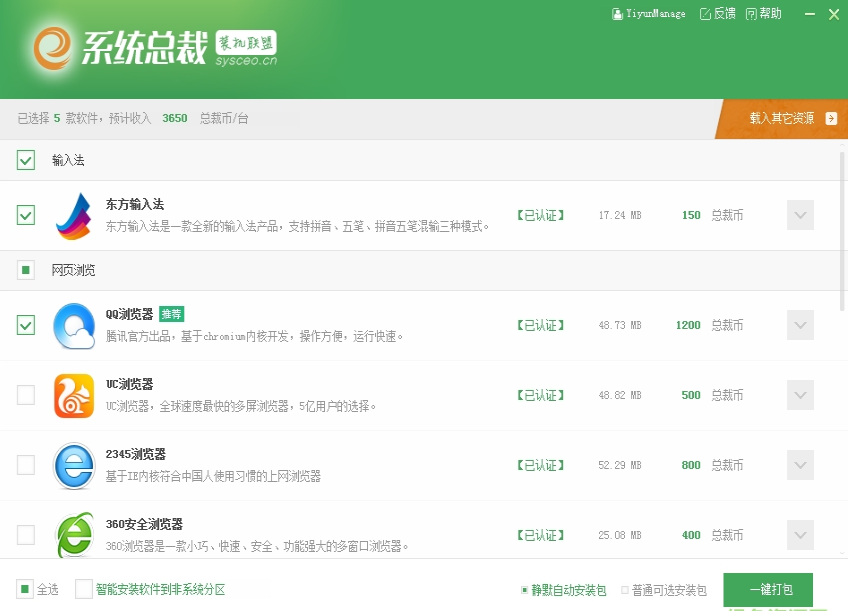Click the UC浏览器 squirrel icon

(x=74, y=396)
